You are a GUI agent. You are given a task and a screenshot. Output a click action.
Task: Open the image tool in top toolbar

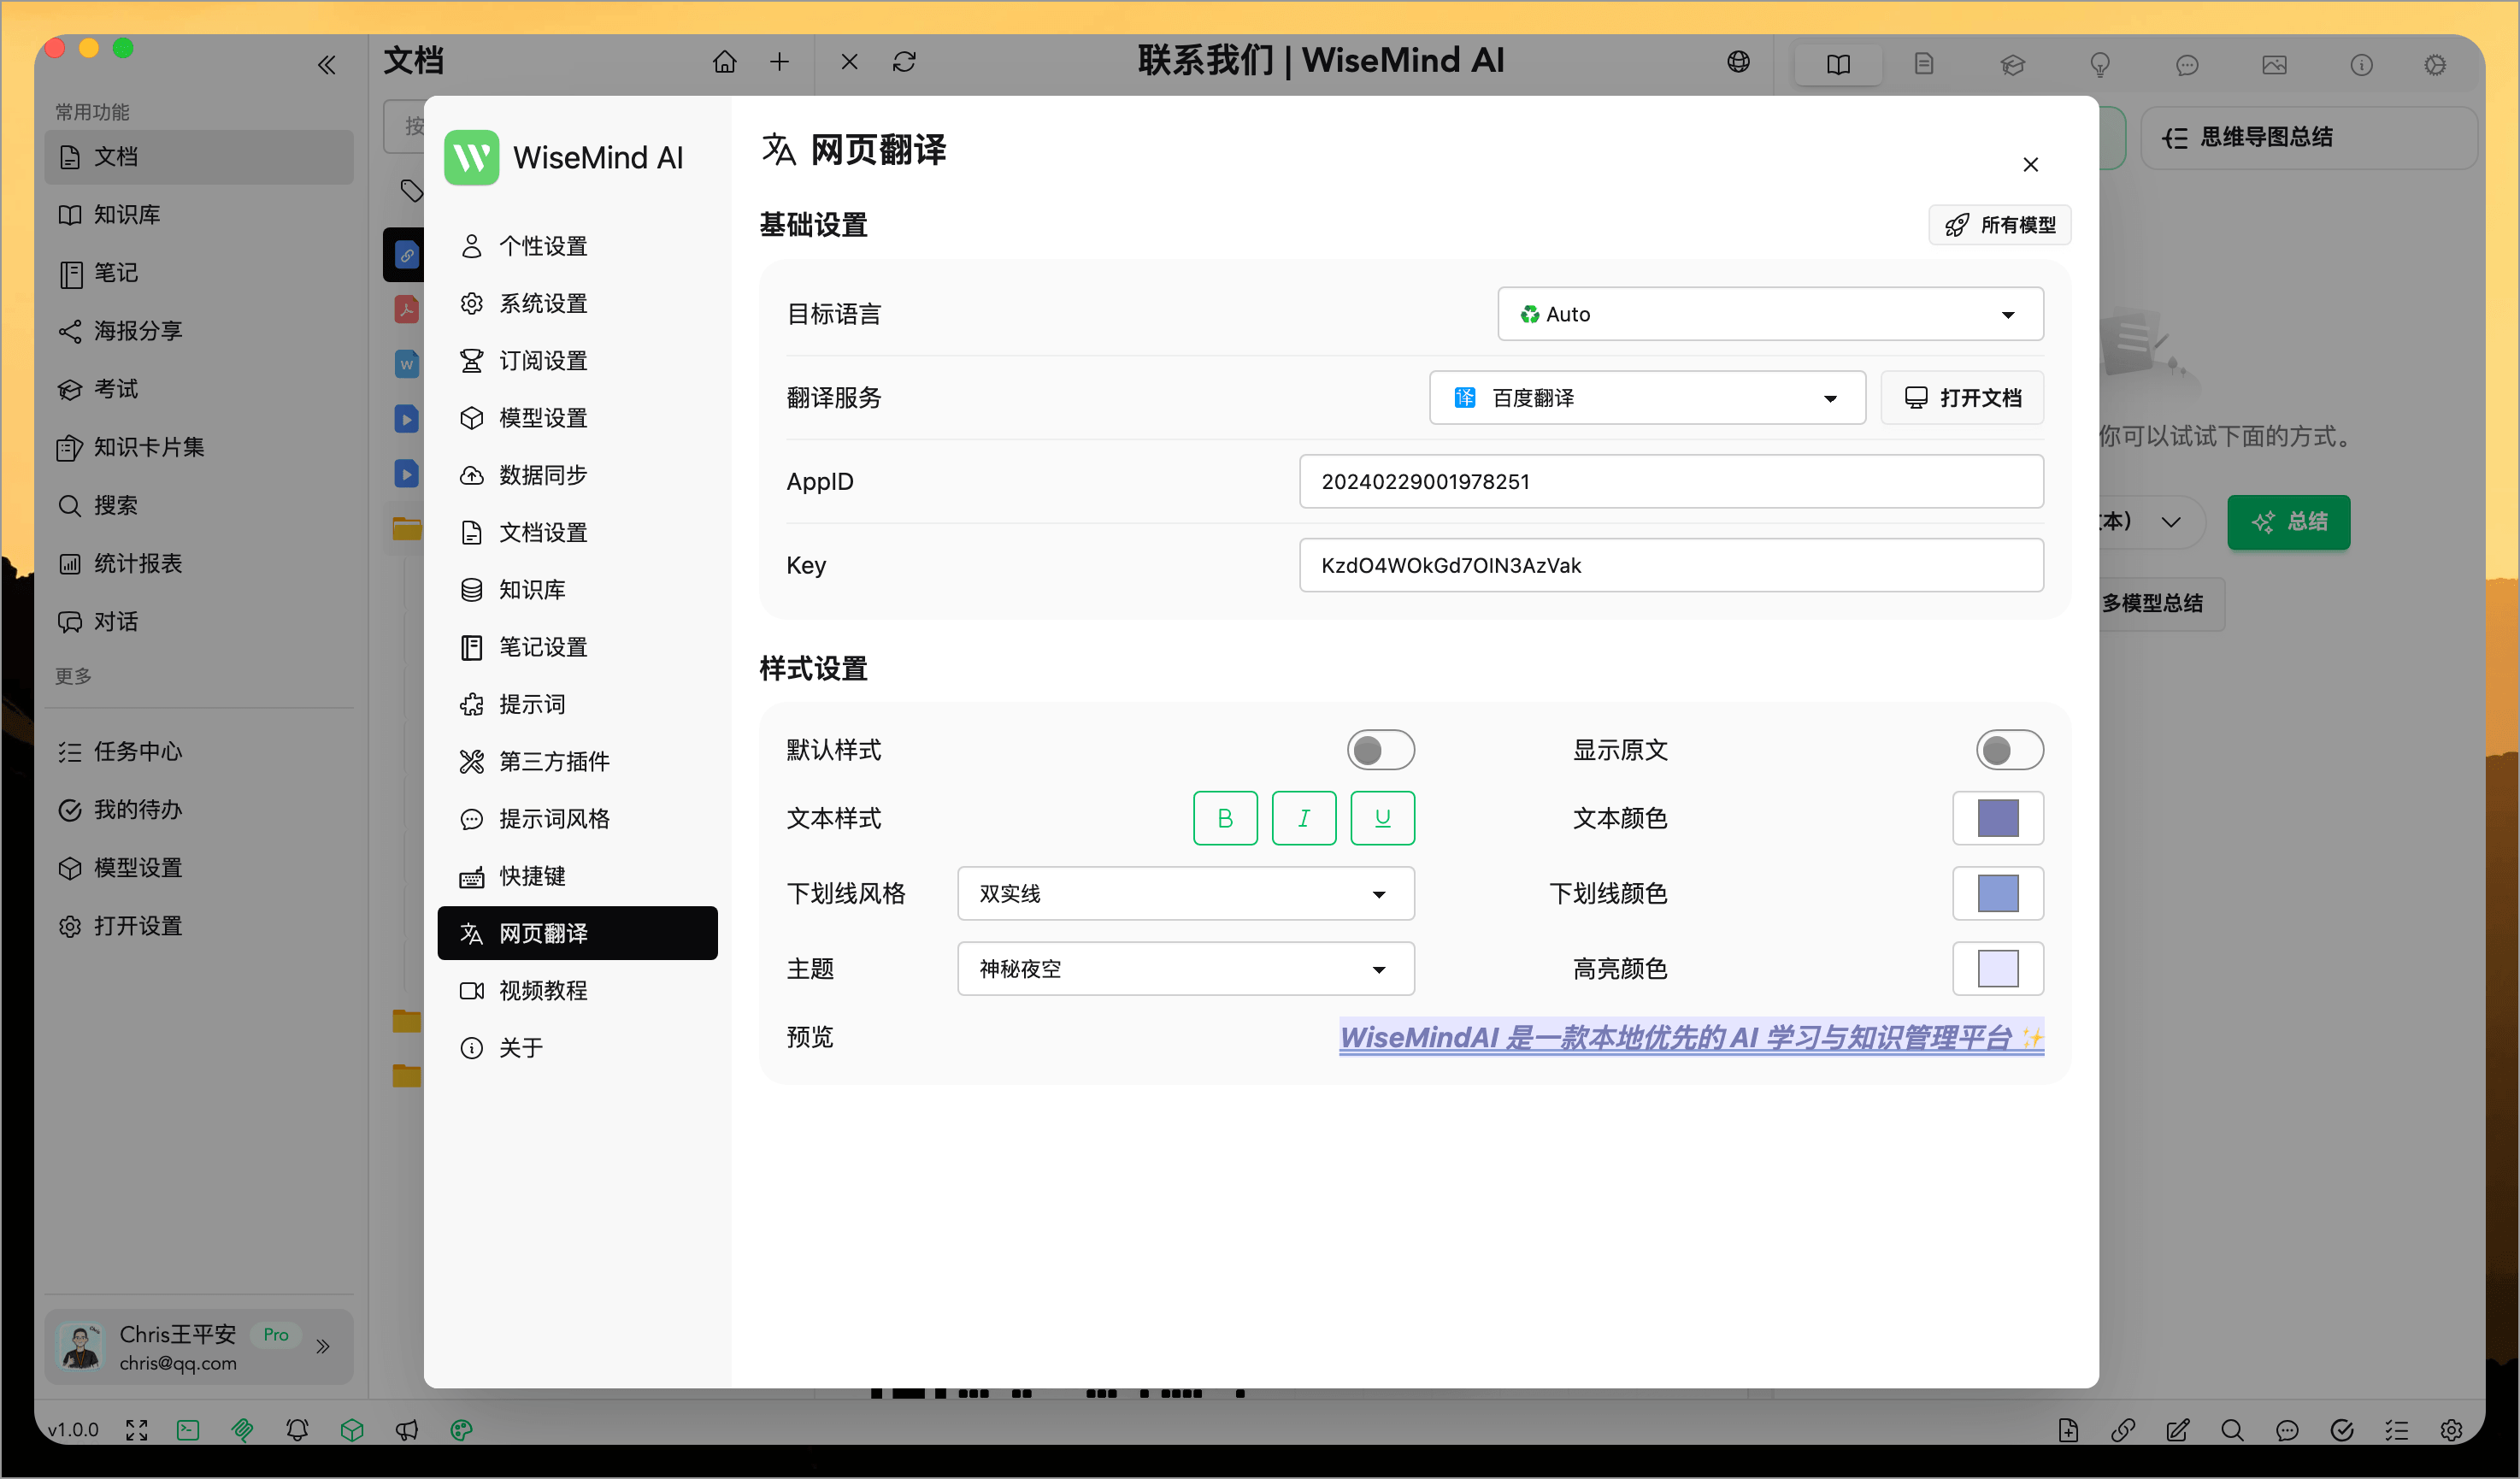coord(2274,64)
